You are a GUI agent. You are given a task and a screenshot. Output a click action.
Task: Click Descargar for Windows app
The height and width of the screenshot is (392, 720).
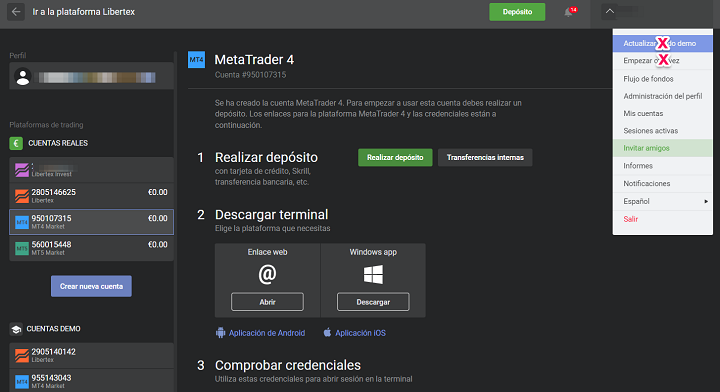[x=373, y=302]
